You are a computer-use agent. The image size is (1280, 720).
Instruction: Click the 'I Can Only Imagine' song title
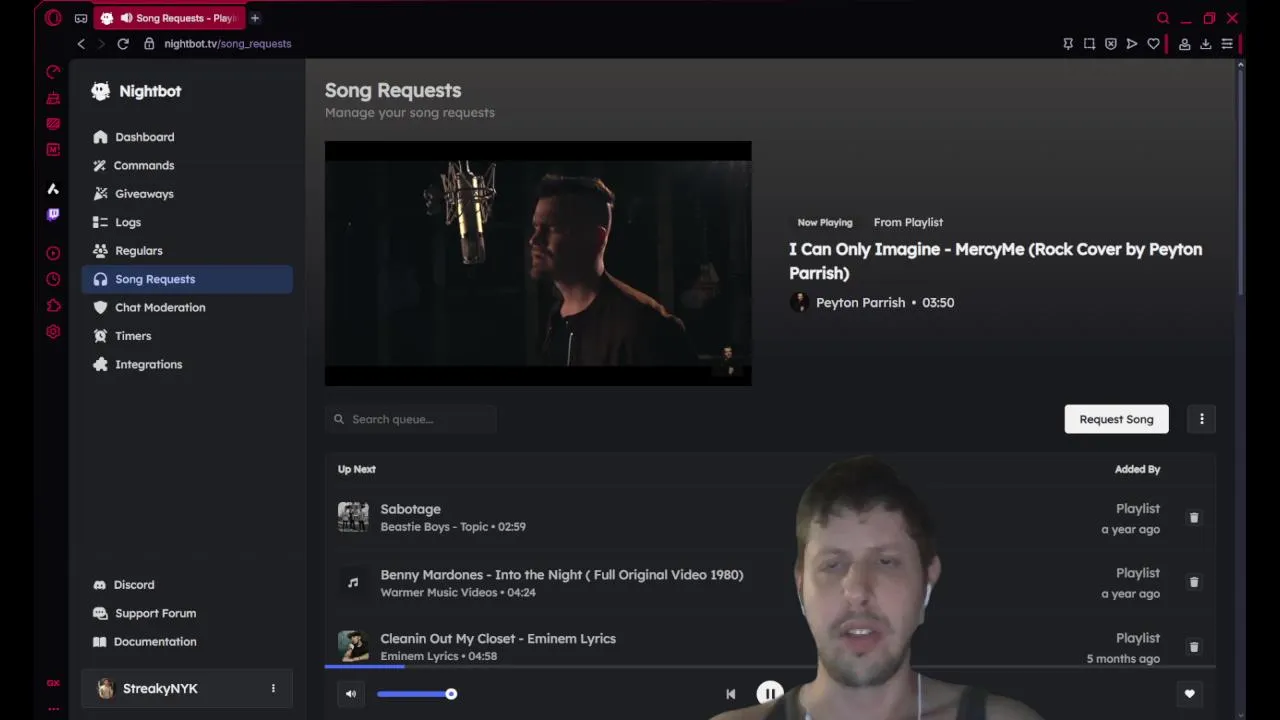(x=995, y=261)
